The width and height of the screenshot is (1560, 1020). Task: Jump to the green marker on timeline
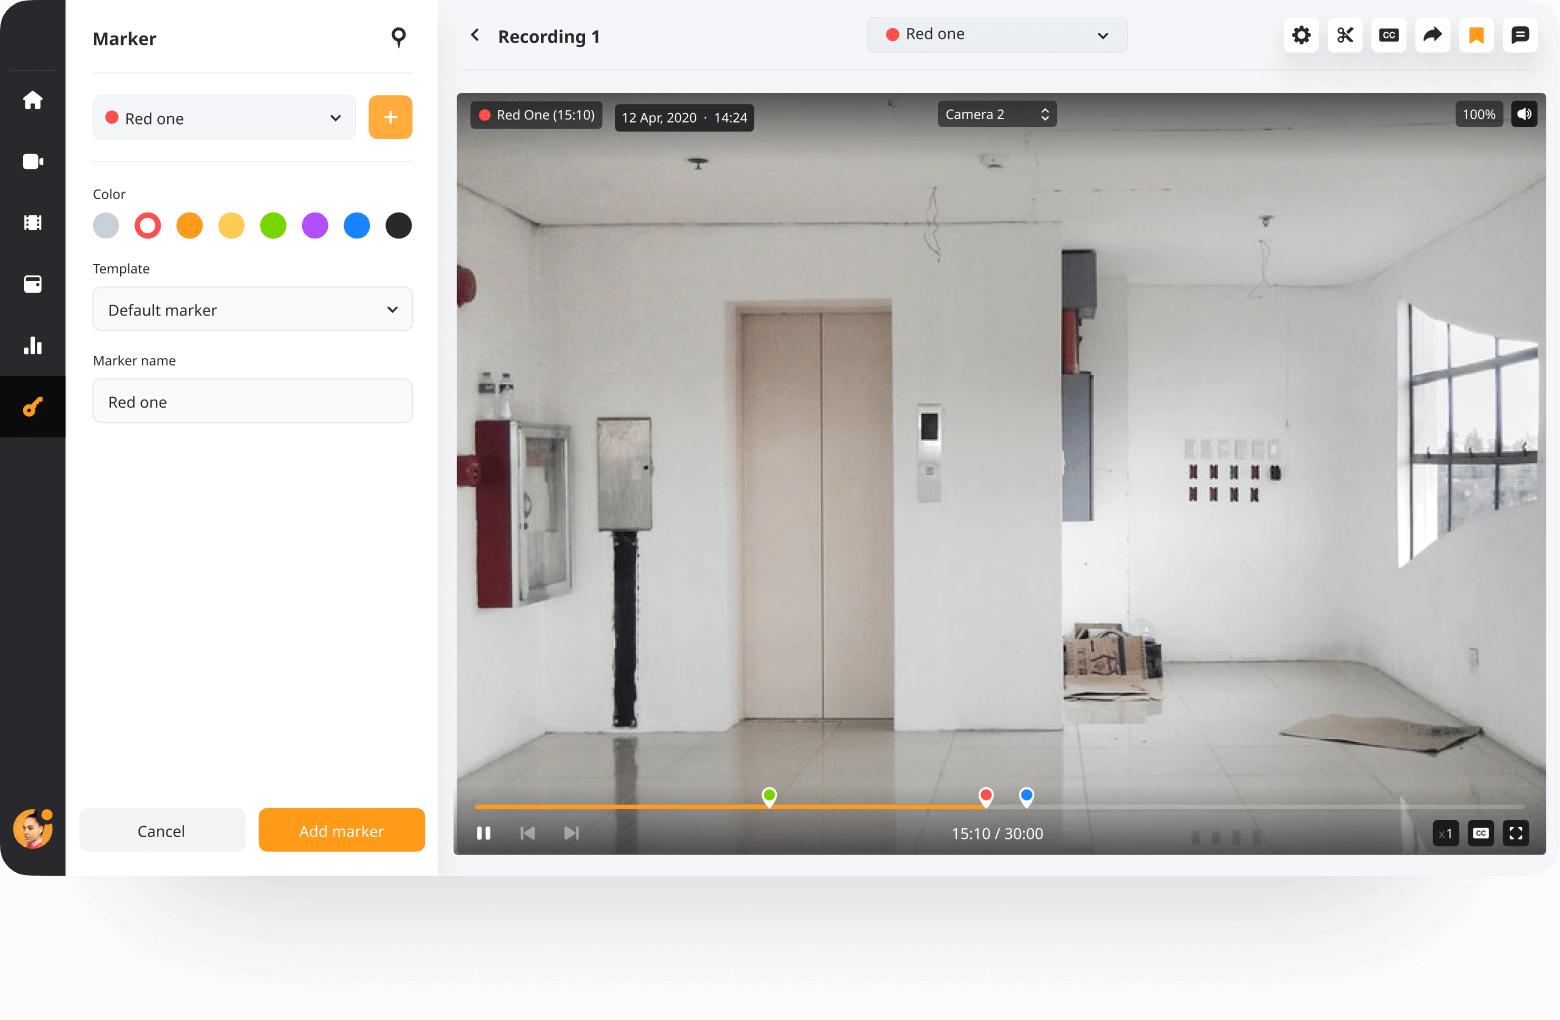(769, 797)
